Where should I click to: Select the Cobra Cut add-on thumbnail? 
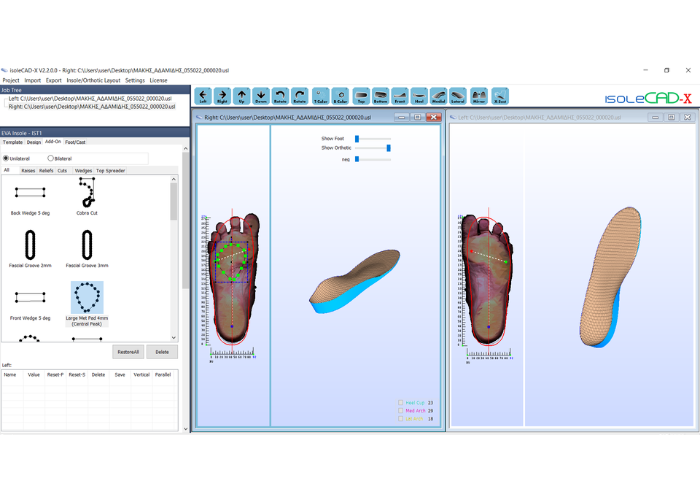pyautogui.click(x=87, y=196)
